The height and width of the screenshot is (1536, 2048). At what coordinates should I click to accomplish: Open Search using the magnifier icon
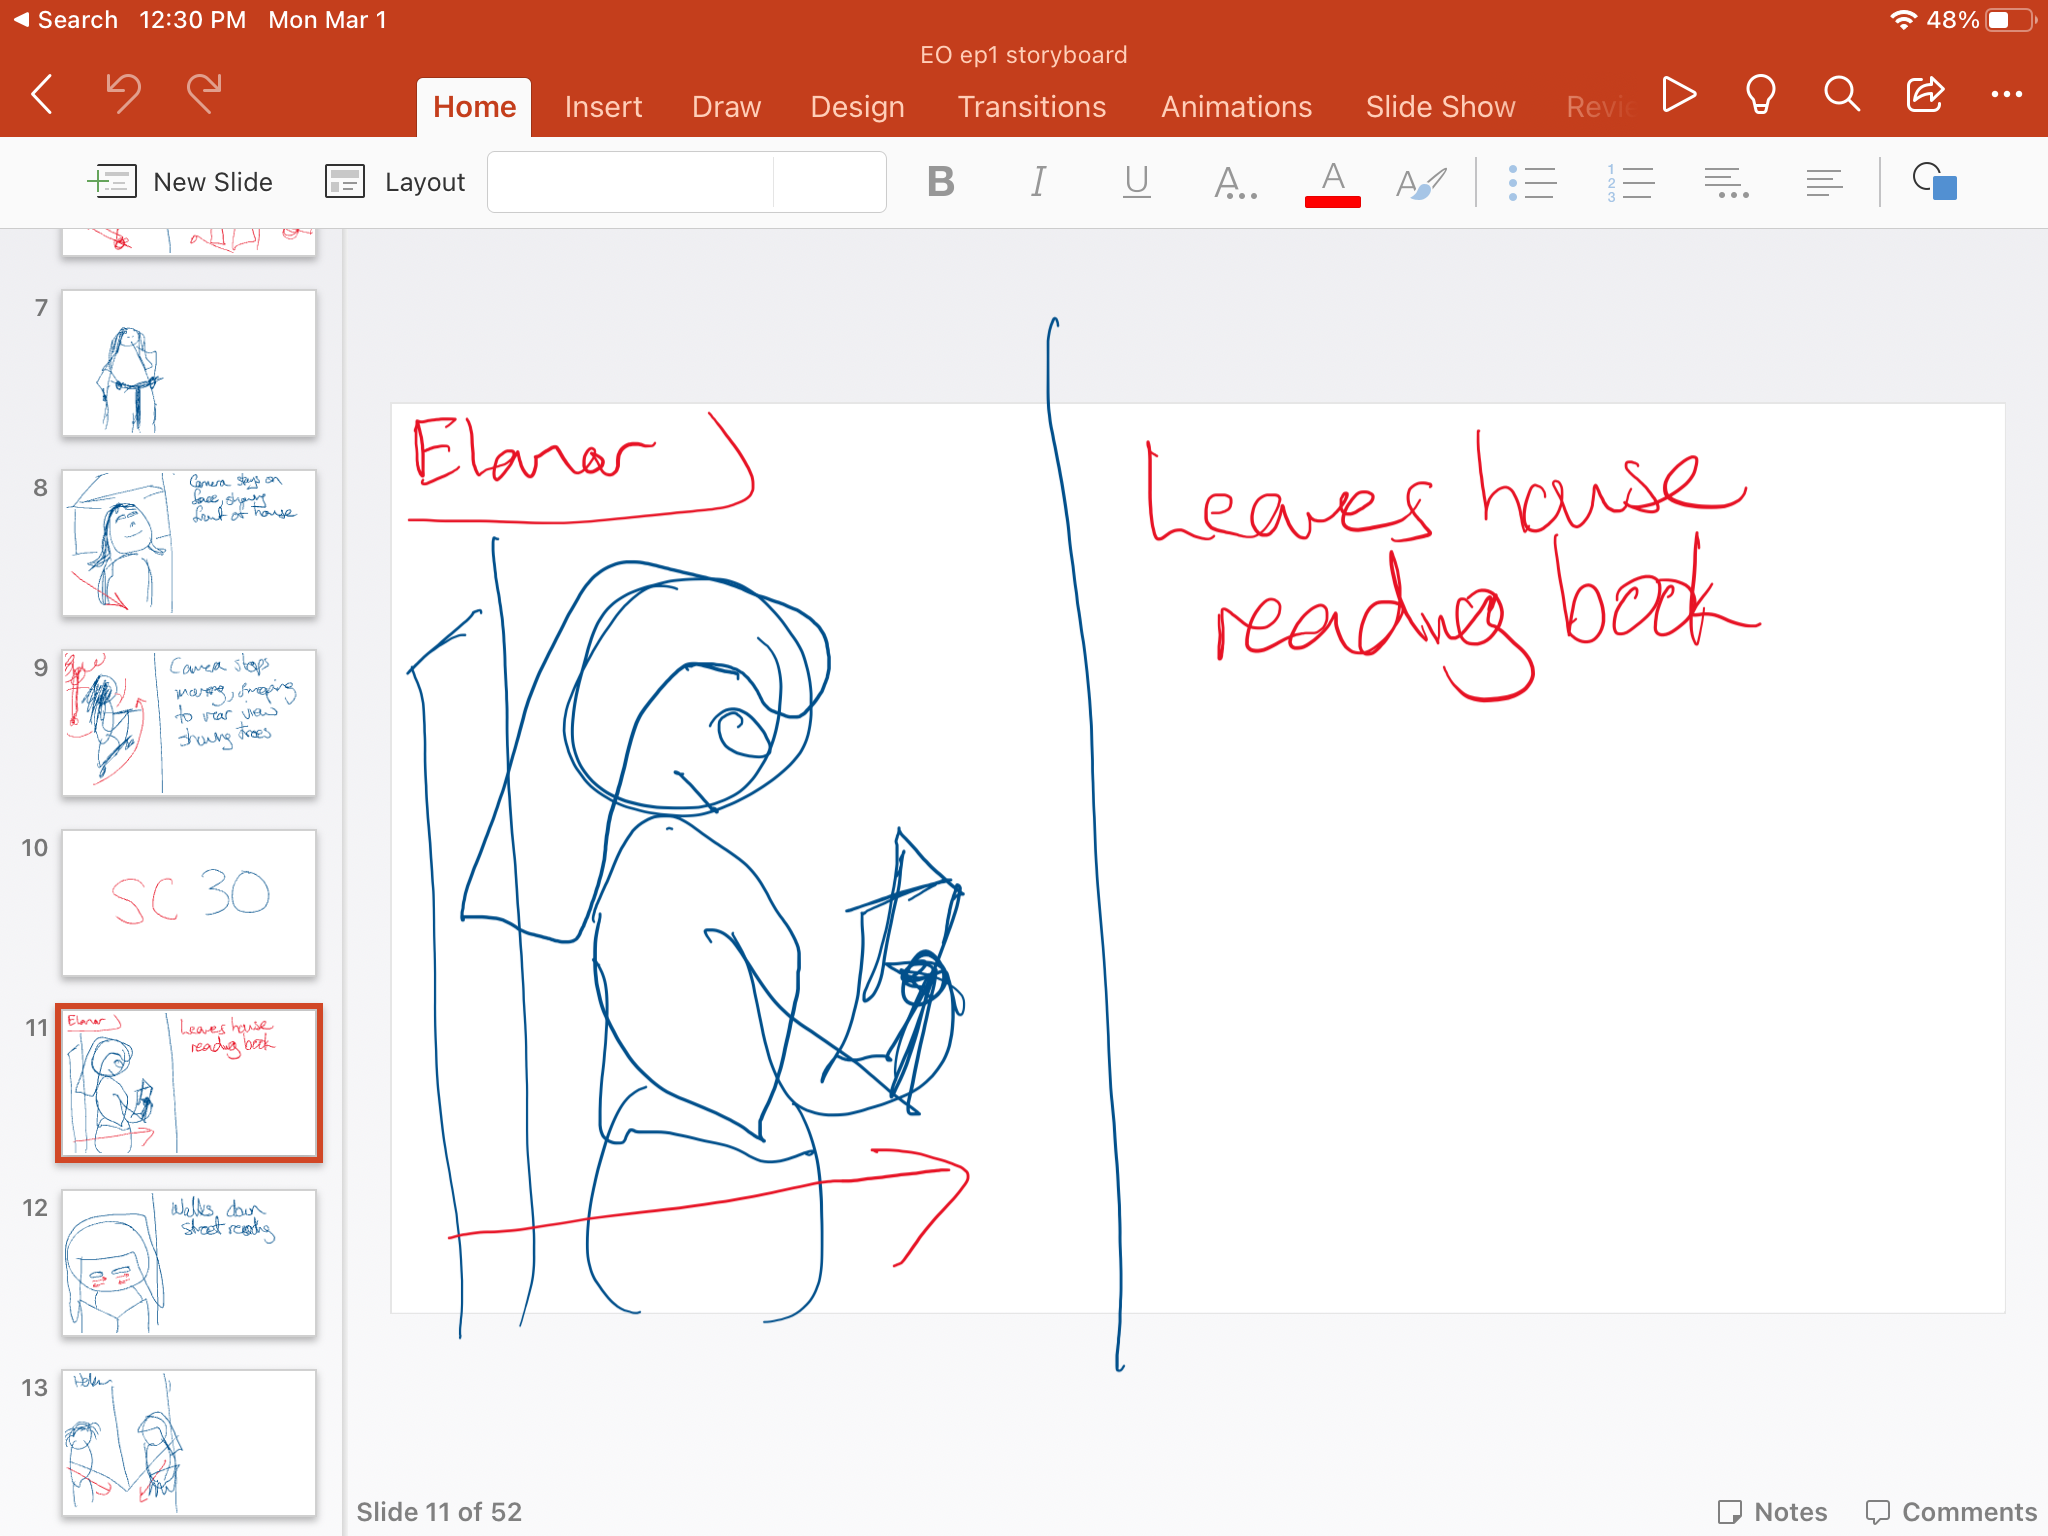pos(1841,95)
